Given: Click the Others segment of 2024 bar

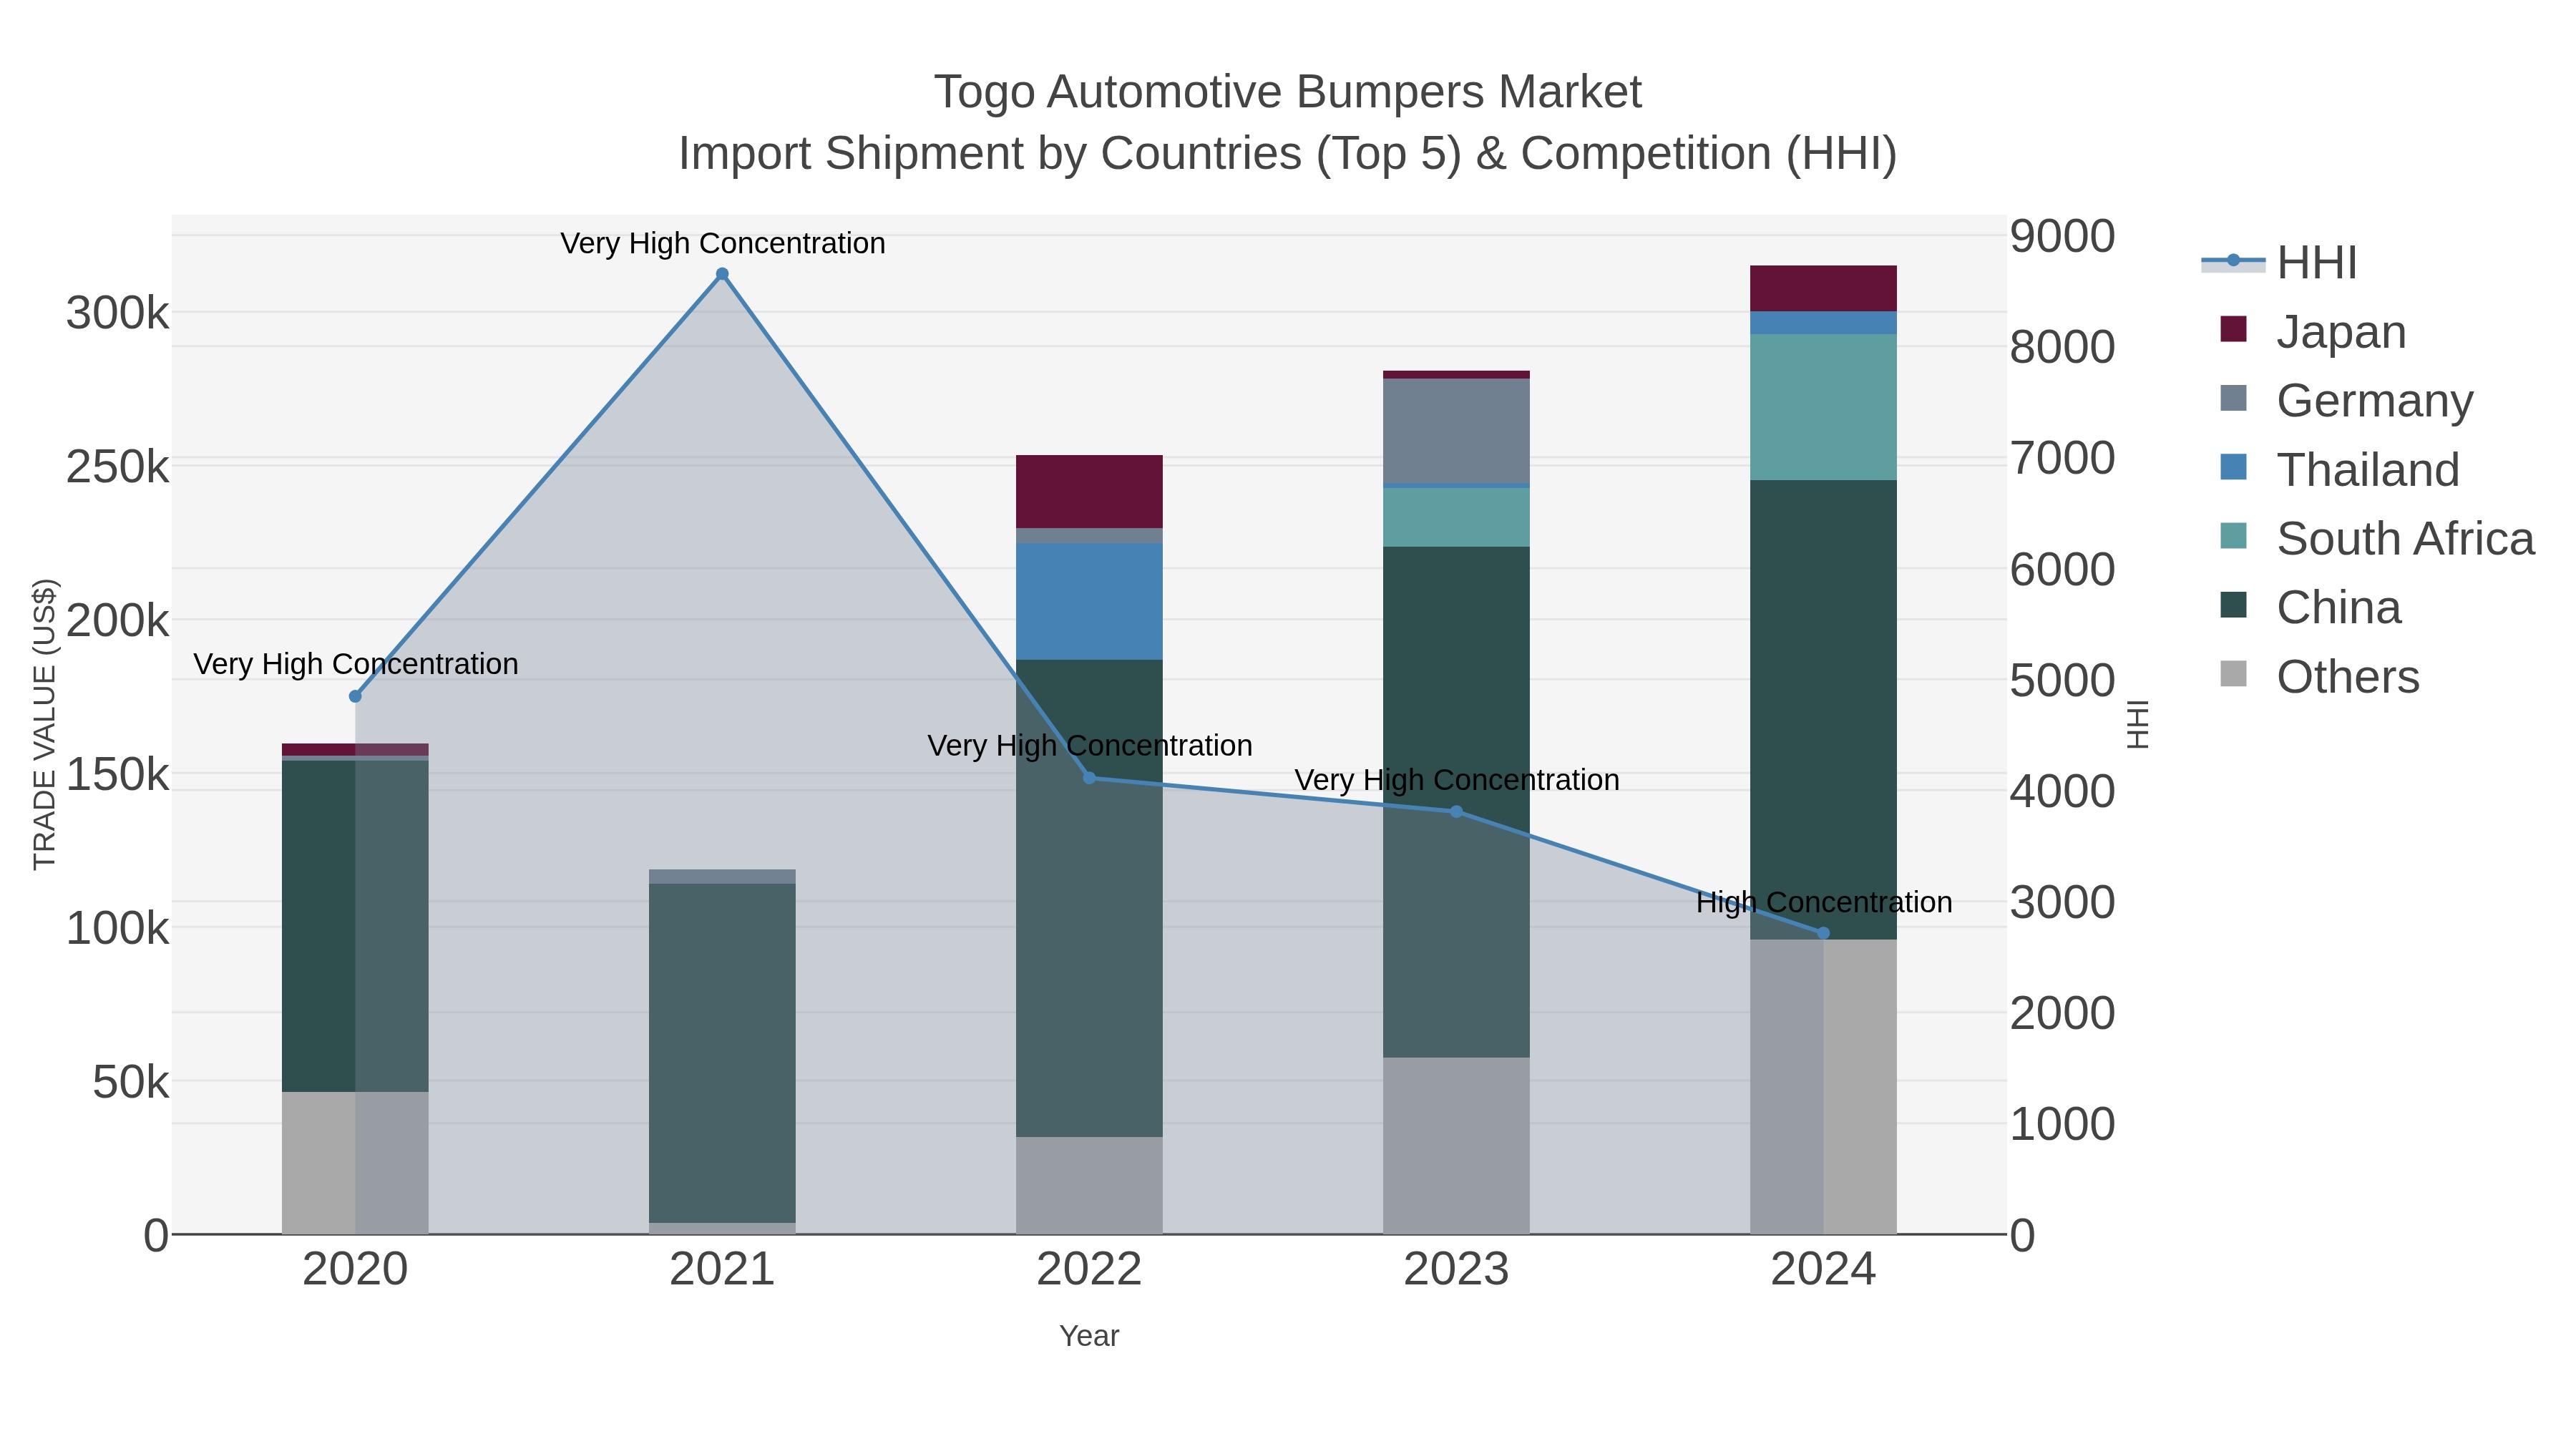Looking at the screenshot, I should tap(1823, 1086).
